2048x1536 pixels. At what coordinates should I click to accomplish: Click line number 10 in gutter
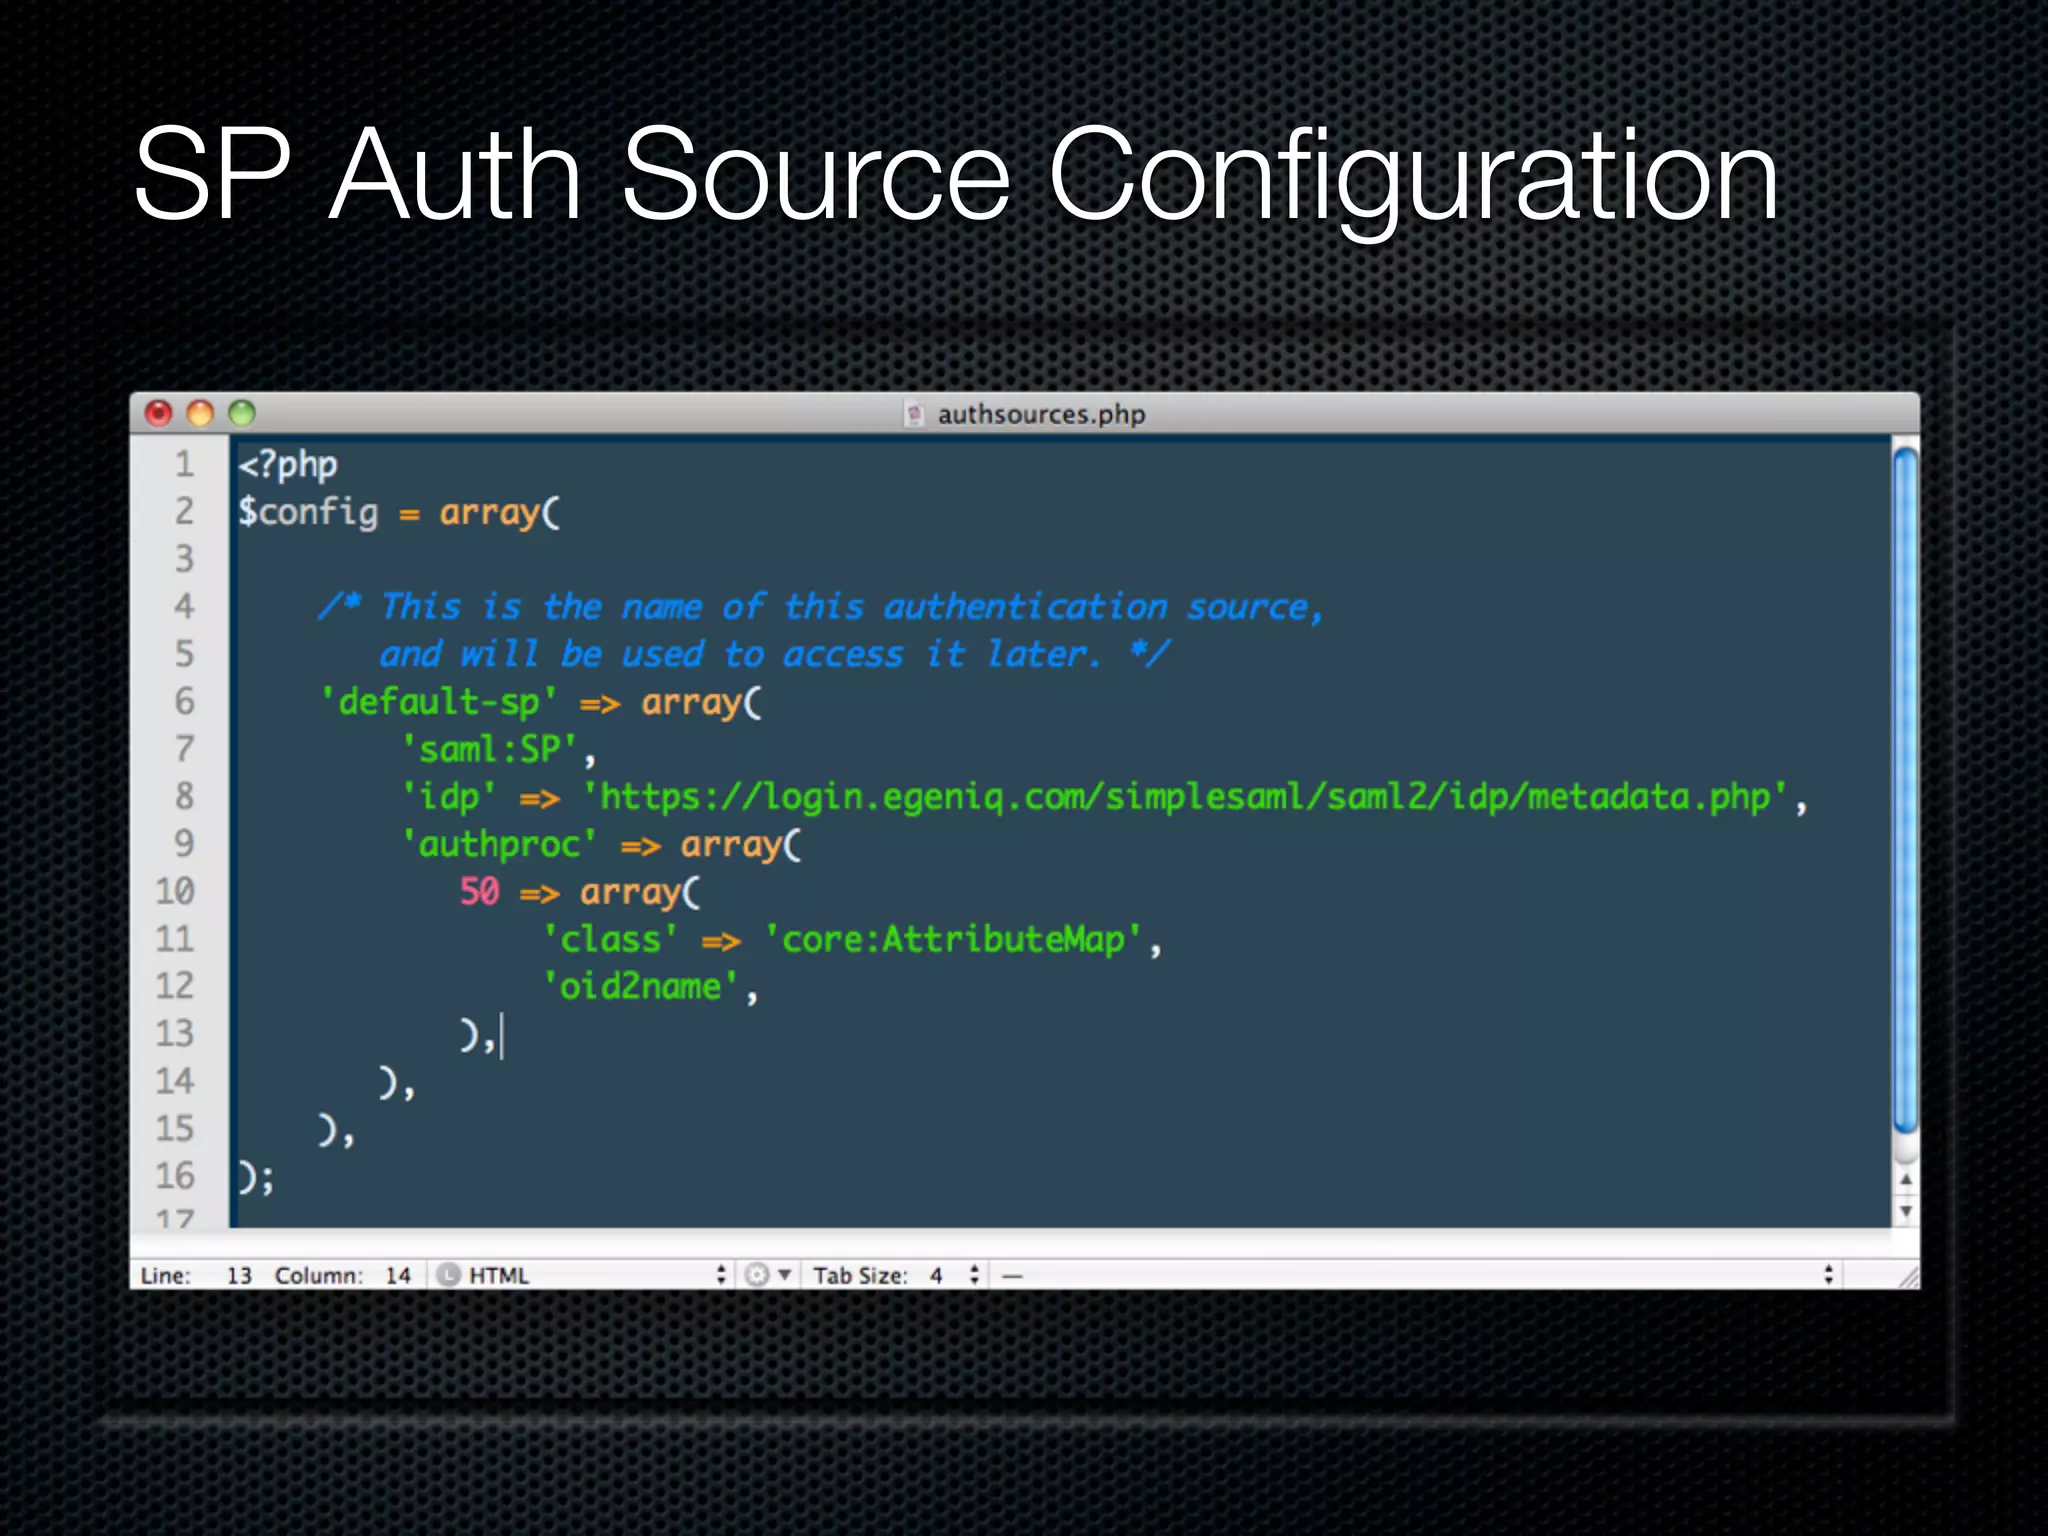[175, 891]
